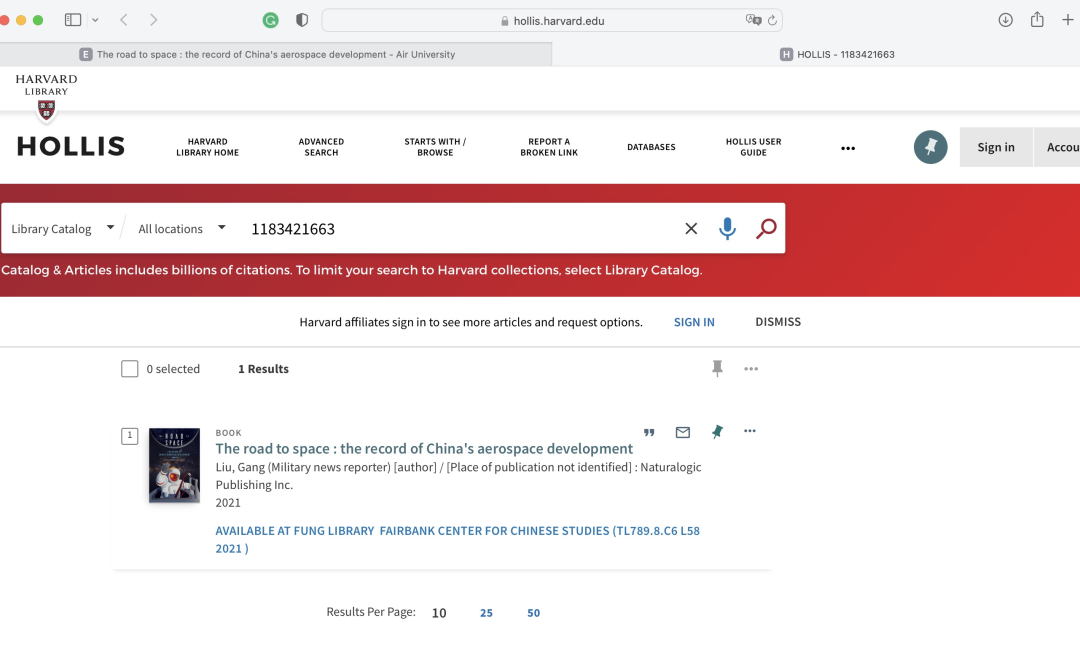This screenshot has height=650, width=1080.
Task: Go back with the left arrow
Action: tap(124, 20)
